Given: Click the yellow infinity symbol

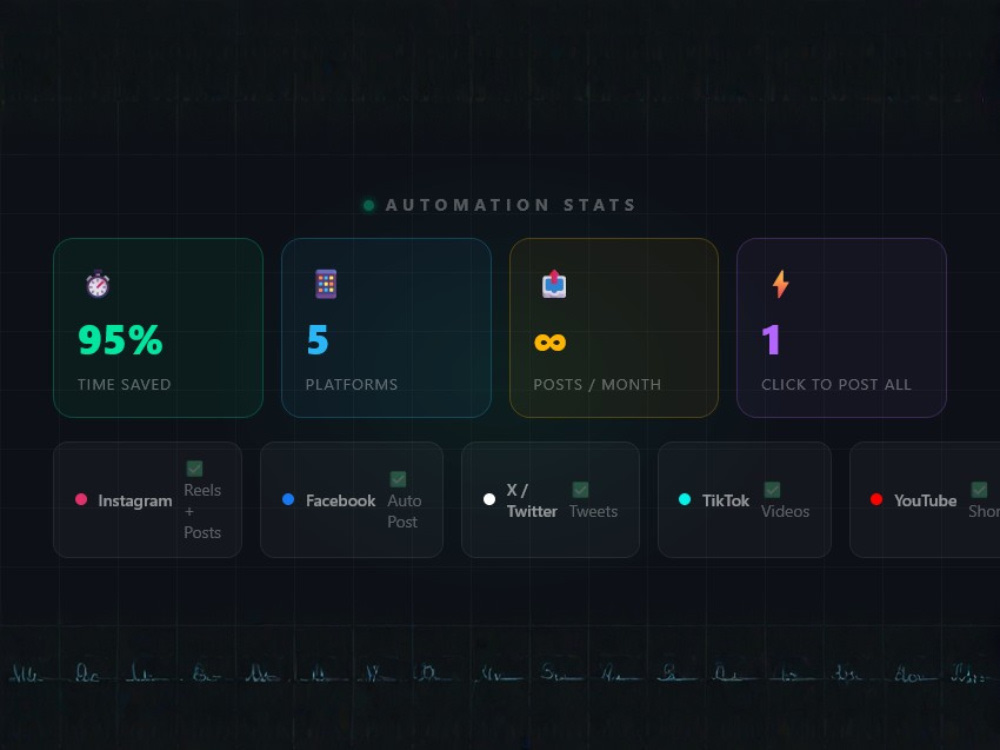Looking at the screenshot, I should click(550, 342).
